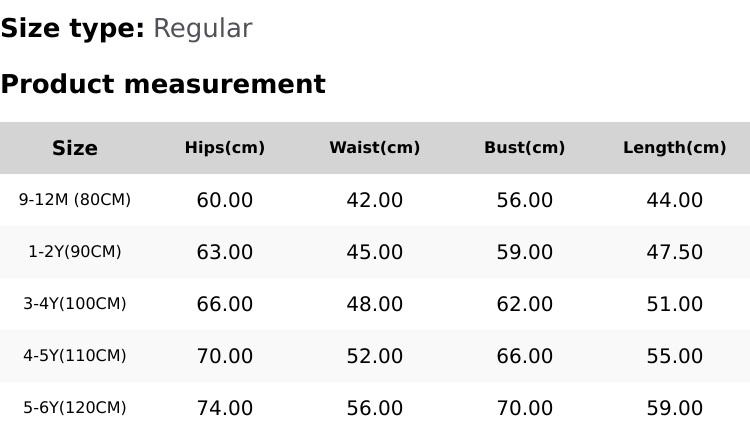Viewport: 750px width, 434px height.
Task: Click the Waist(cm) column header
Action: (375, 148)
